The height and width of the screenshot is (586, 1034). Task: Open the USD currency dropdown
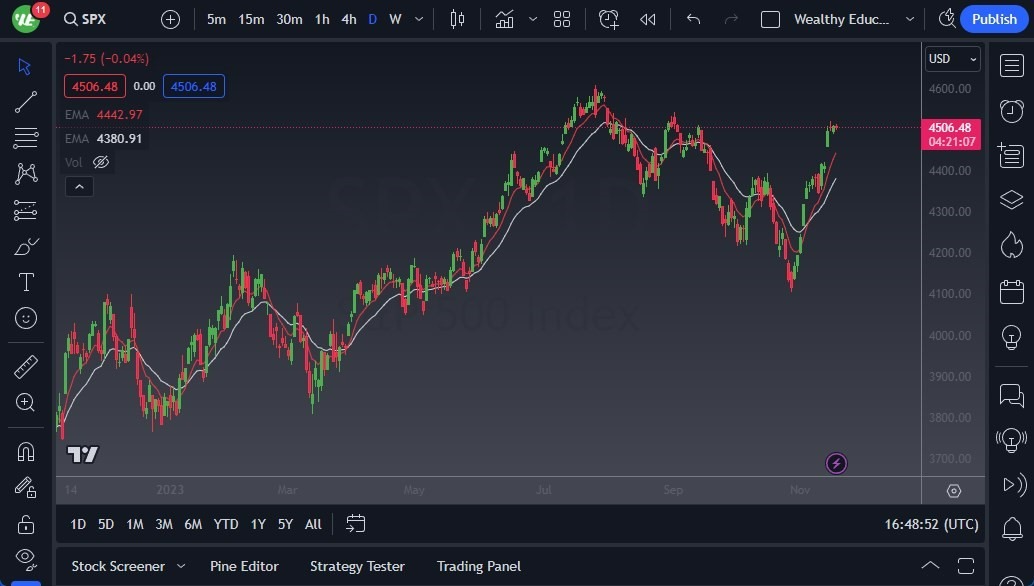[x=951, y=59]
